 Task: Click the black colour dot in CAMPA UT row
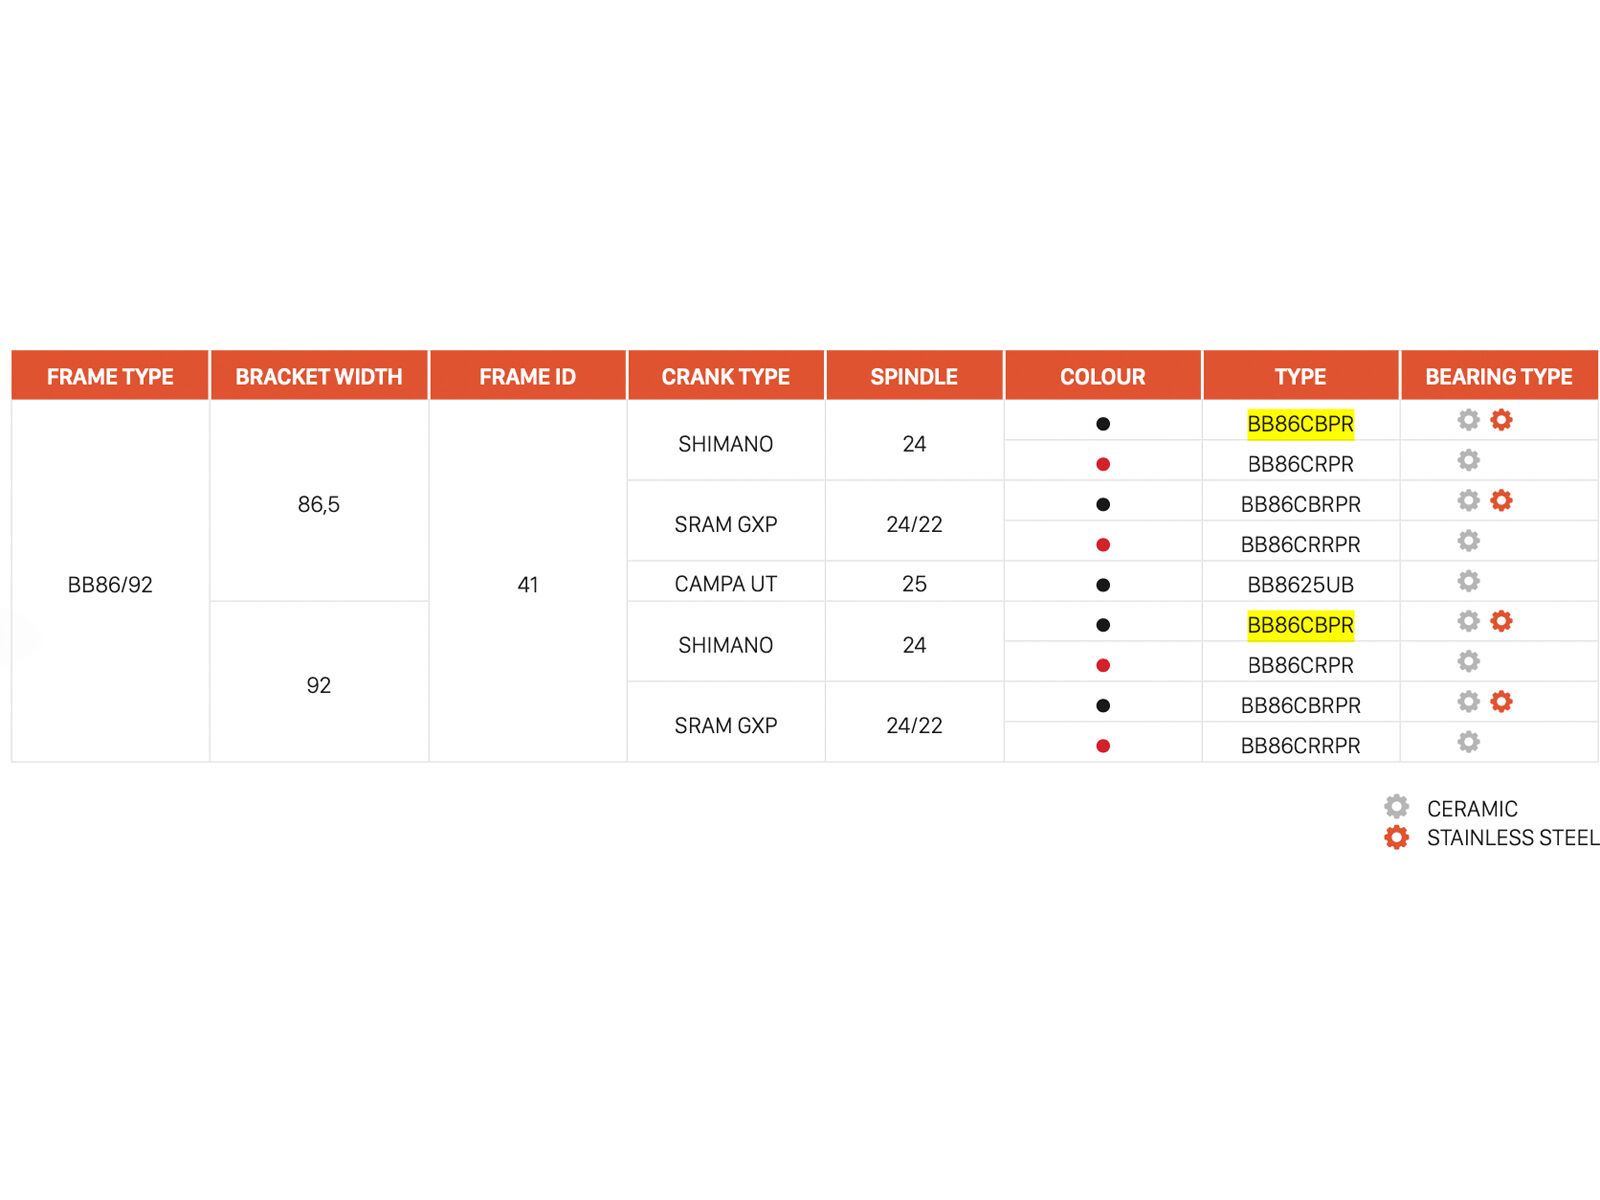1103,585
